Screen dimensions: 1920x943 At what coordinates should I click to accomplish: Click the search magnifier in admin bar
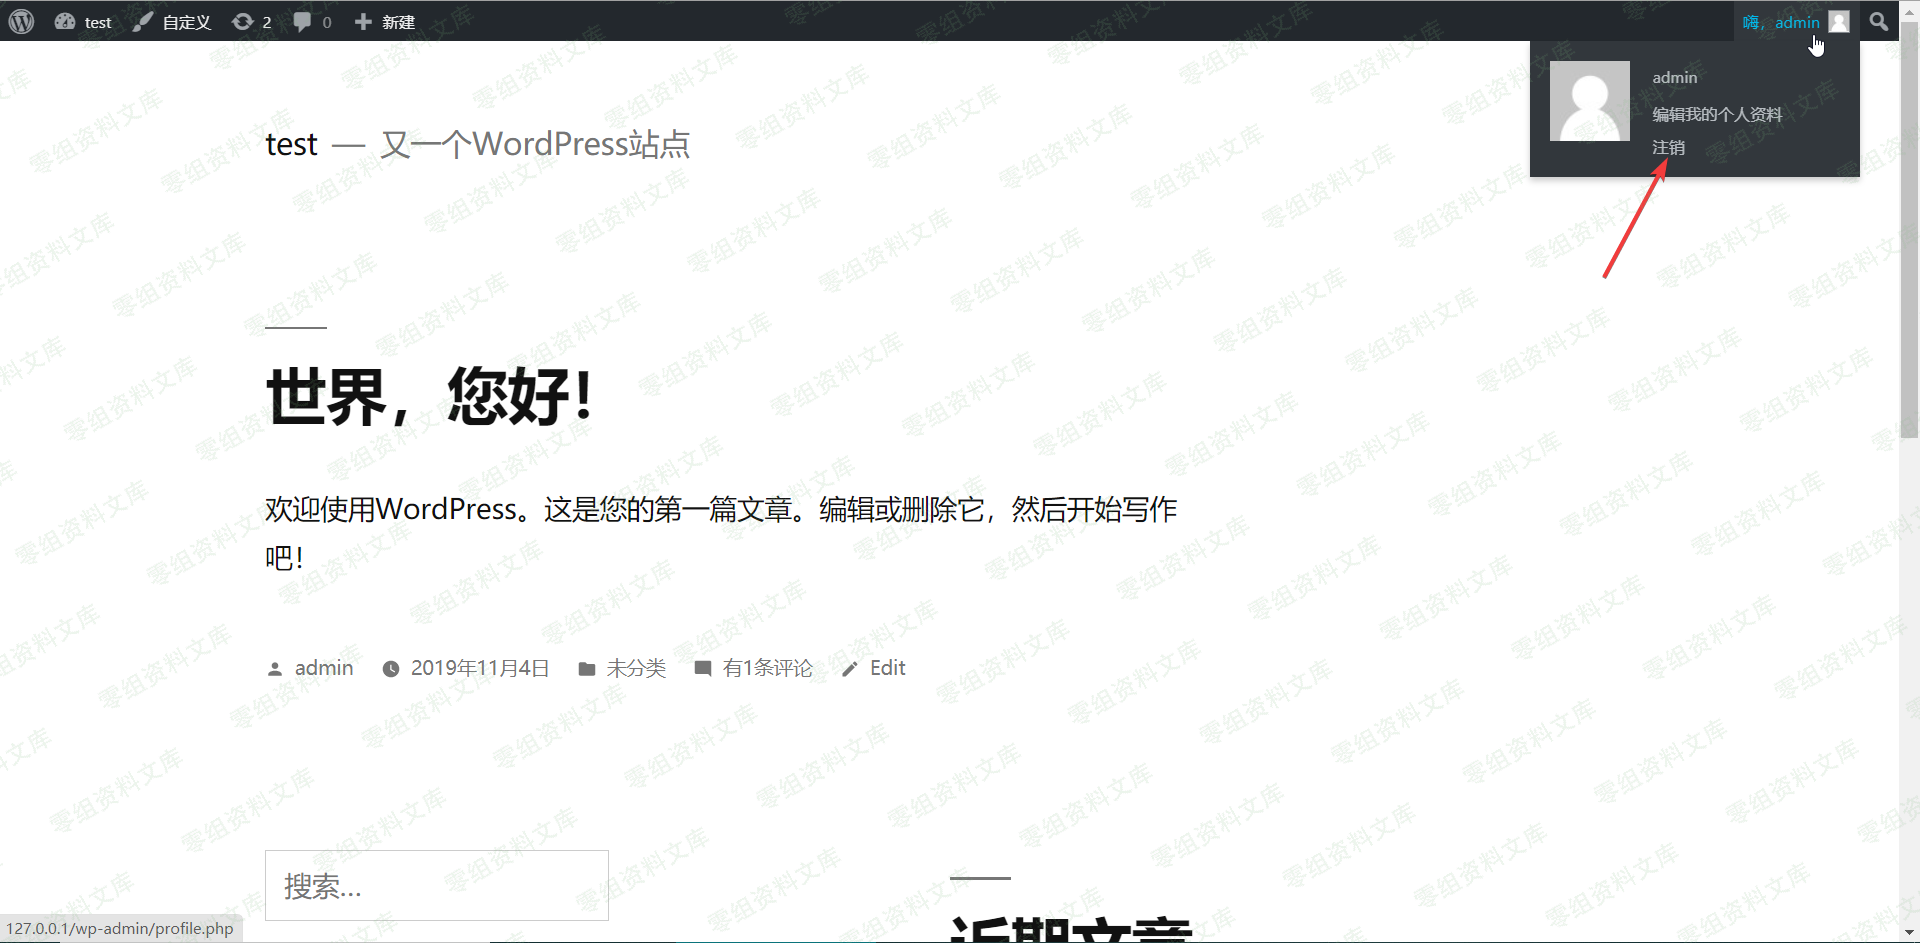point(1879,22)
